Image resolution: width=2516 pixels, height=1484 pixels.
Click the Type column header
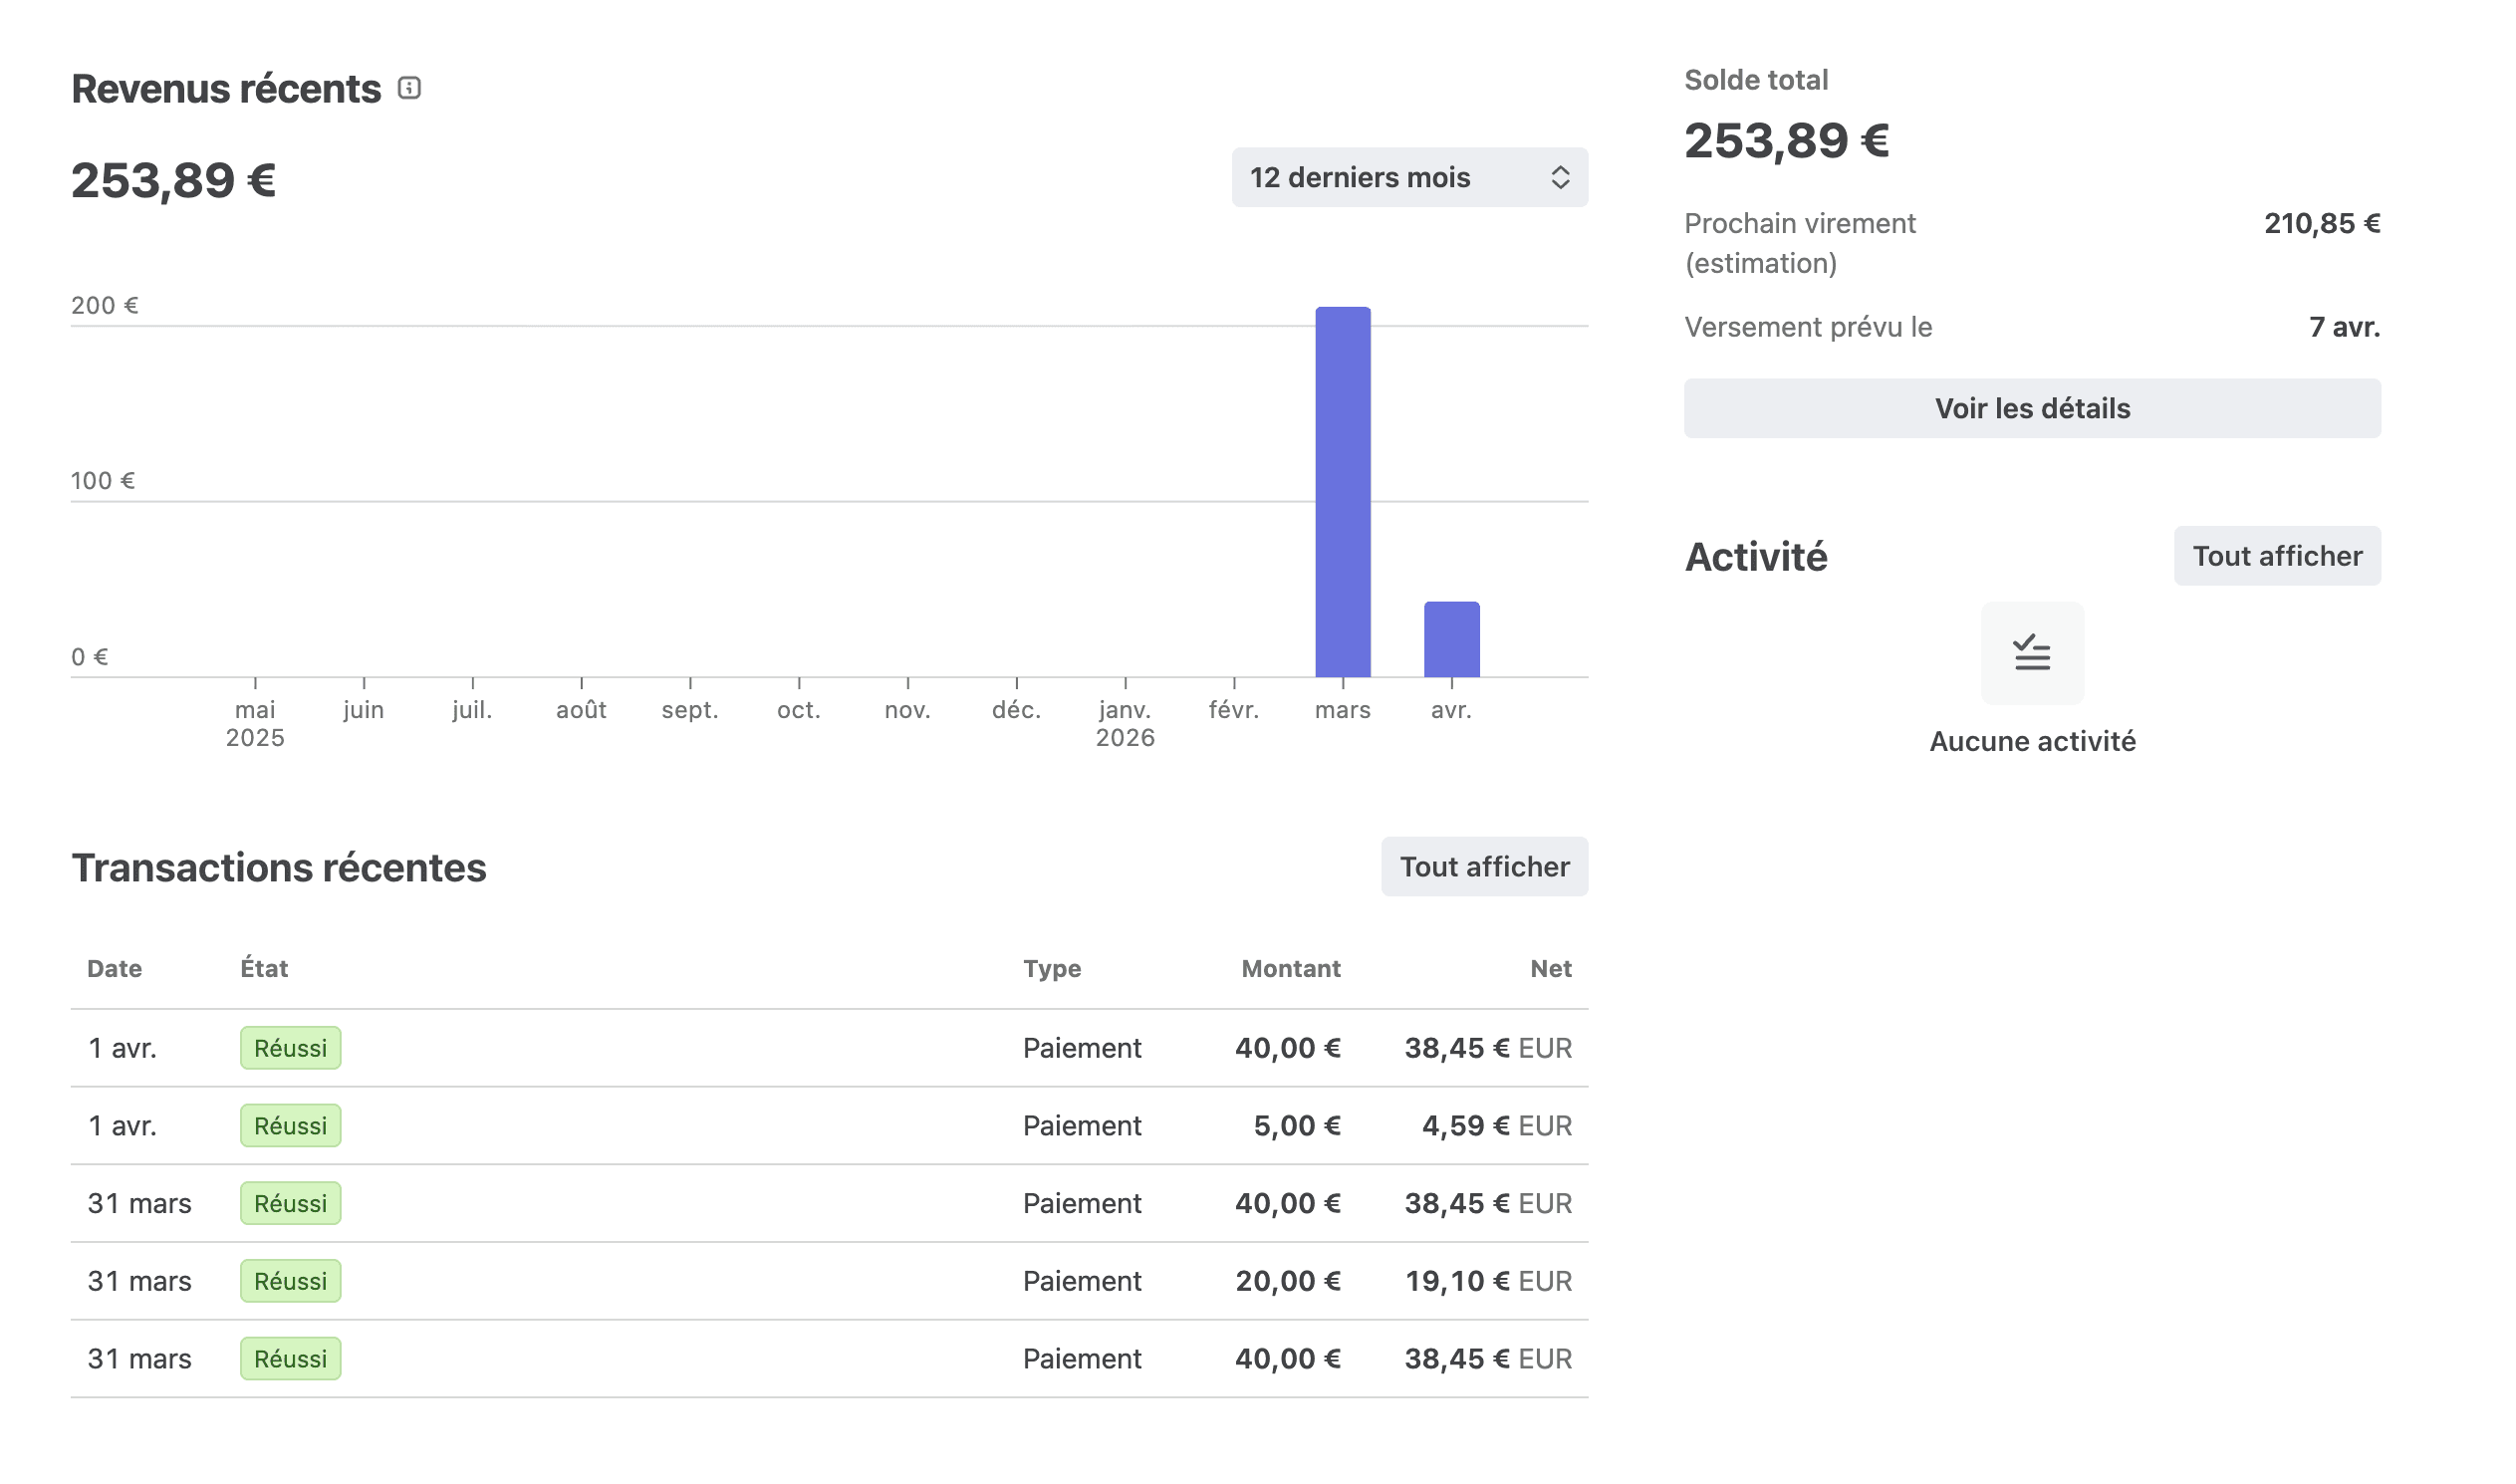coord(1051,968)
